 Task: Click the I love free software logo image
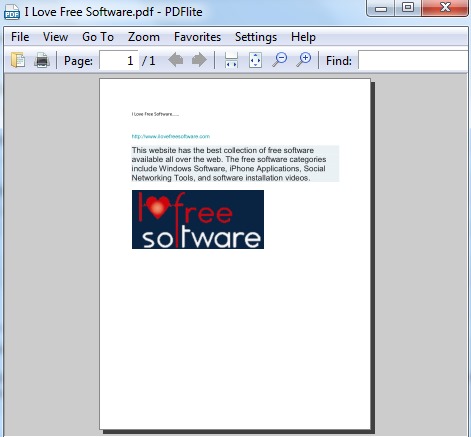198,219
